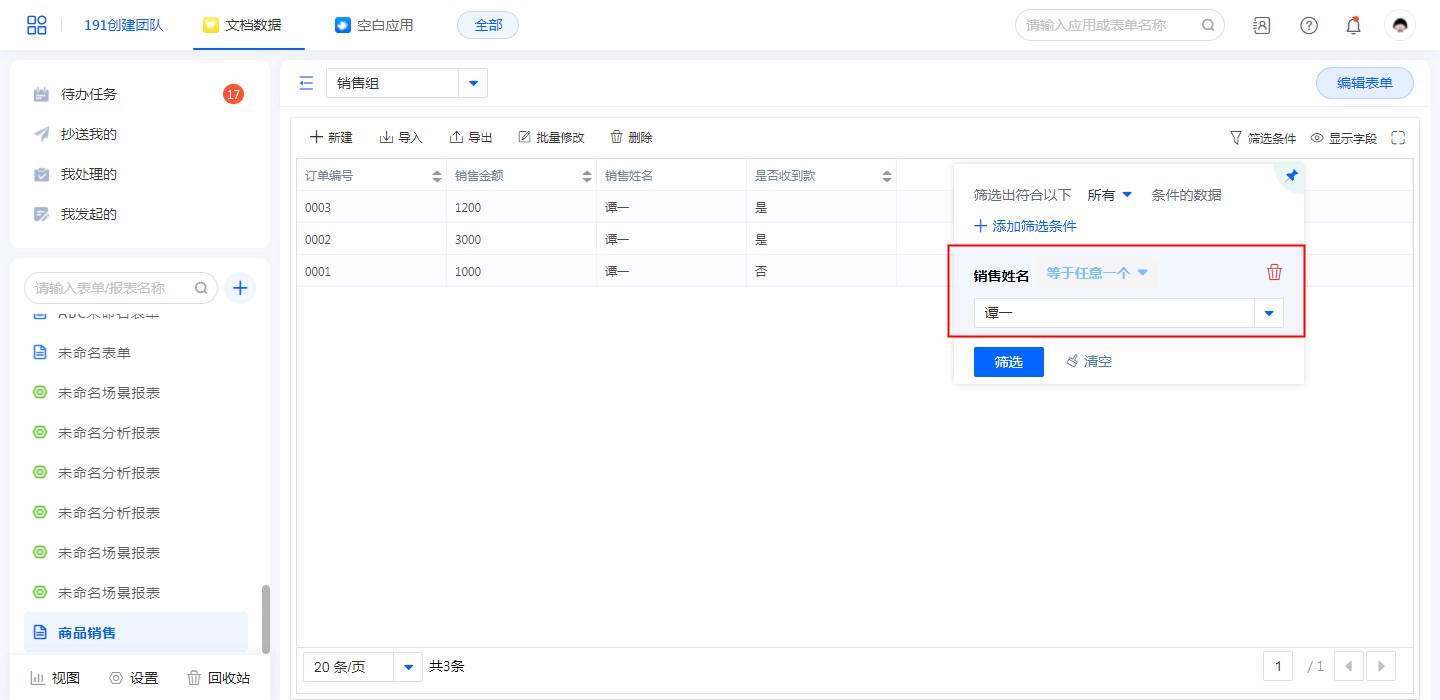Click the help question mark icon
The image size is (1440, 700).
pos(1308,25)
